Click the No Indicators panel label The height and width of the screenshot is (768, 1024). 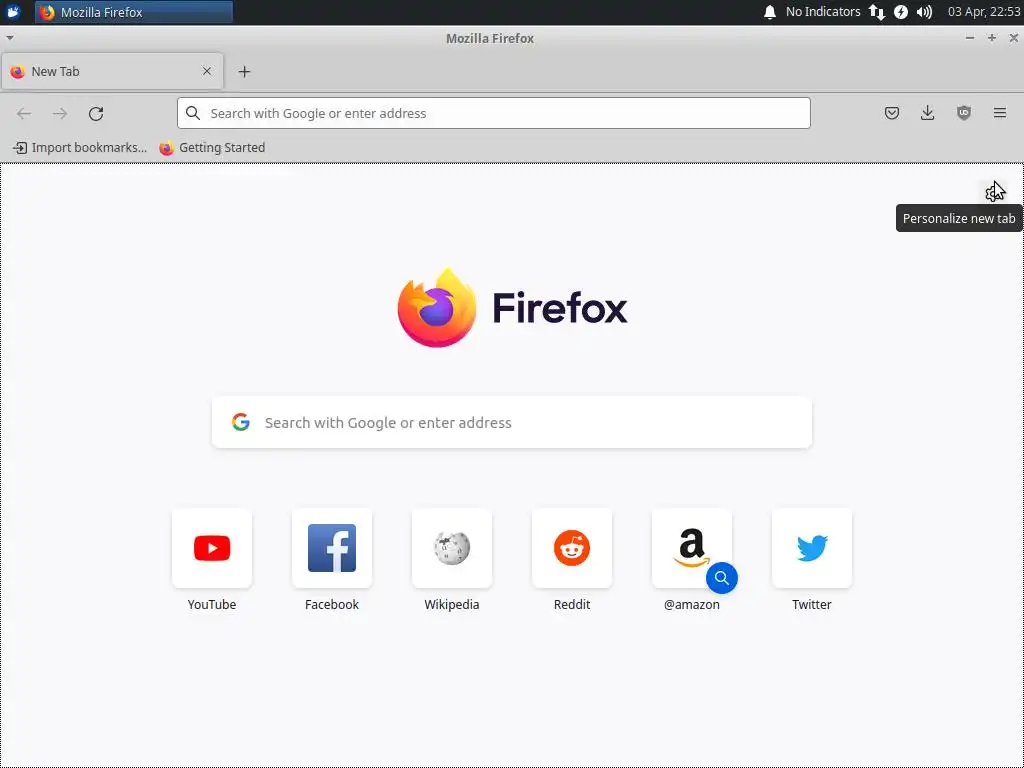pyautogui.click(x=823, y=12)
